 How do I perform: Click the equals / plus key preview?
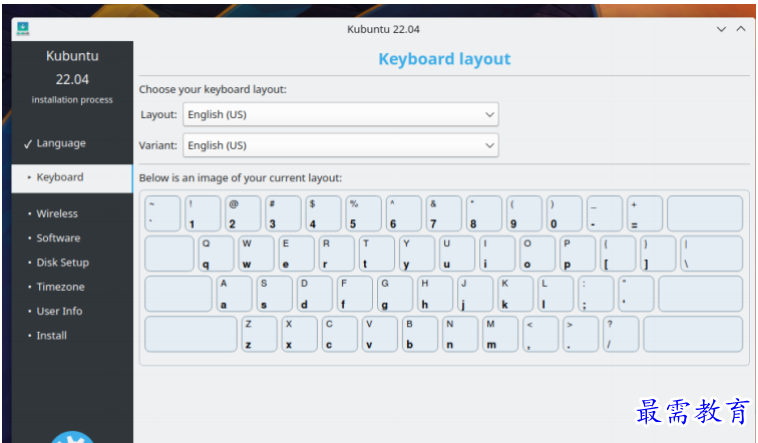tap(644, 213)
